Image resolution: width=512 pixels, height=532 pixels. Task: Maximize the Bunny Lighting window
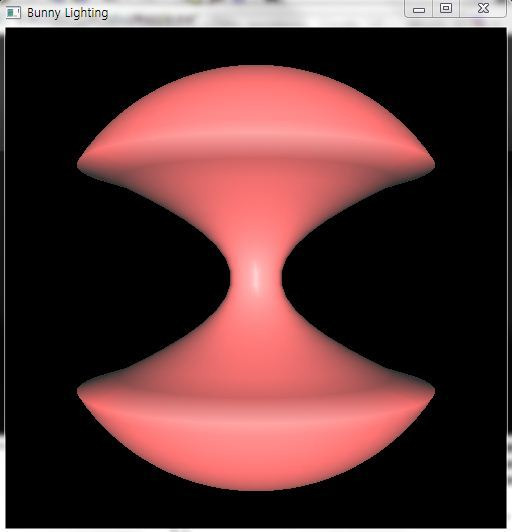point(446,8)
